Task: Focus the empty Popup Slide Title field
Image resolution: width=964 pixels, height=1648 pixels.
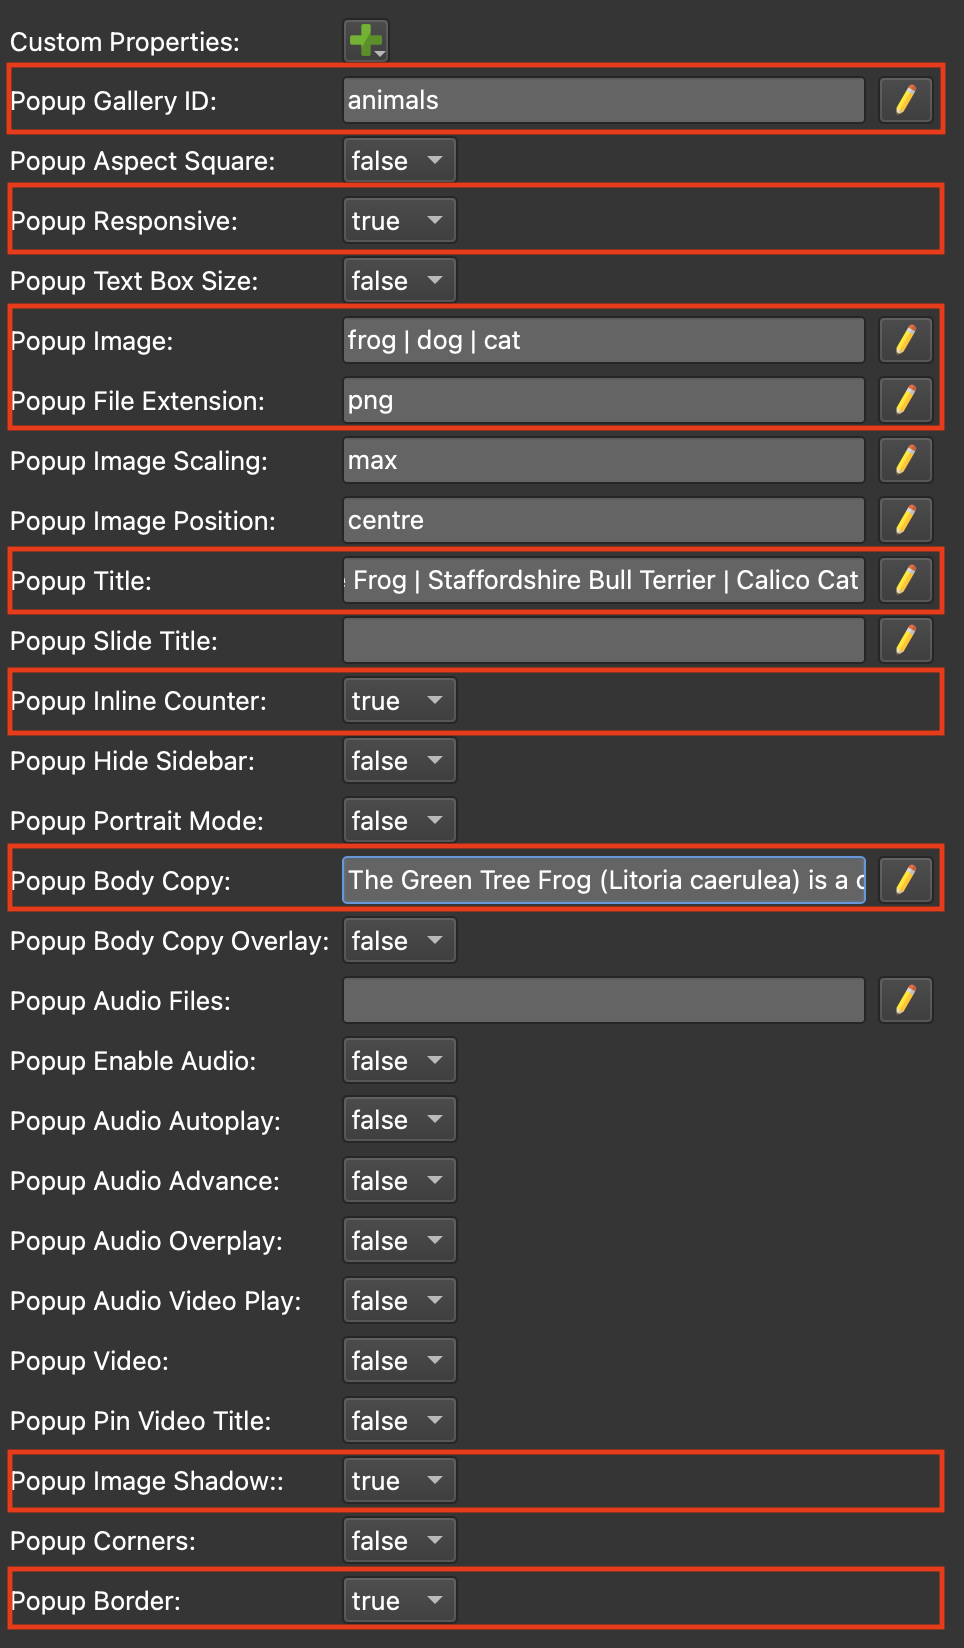Action: (604, 640)
